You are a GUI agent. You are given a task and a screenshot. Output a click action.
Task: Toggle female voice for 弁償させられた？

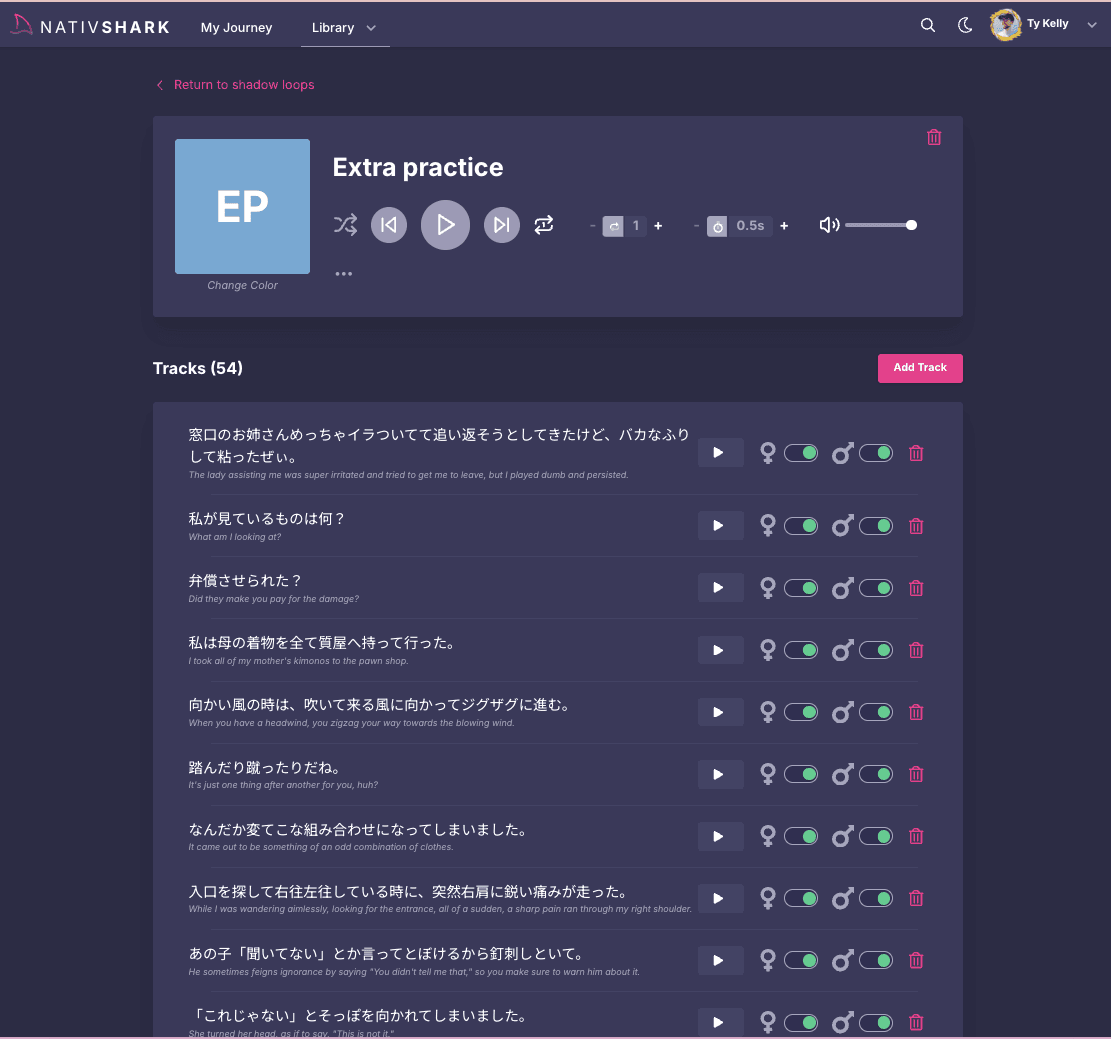pos(801,588)
